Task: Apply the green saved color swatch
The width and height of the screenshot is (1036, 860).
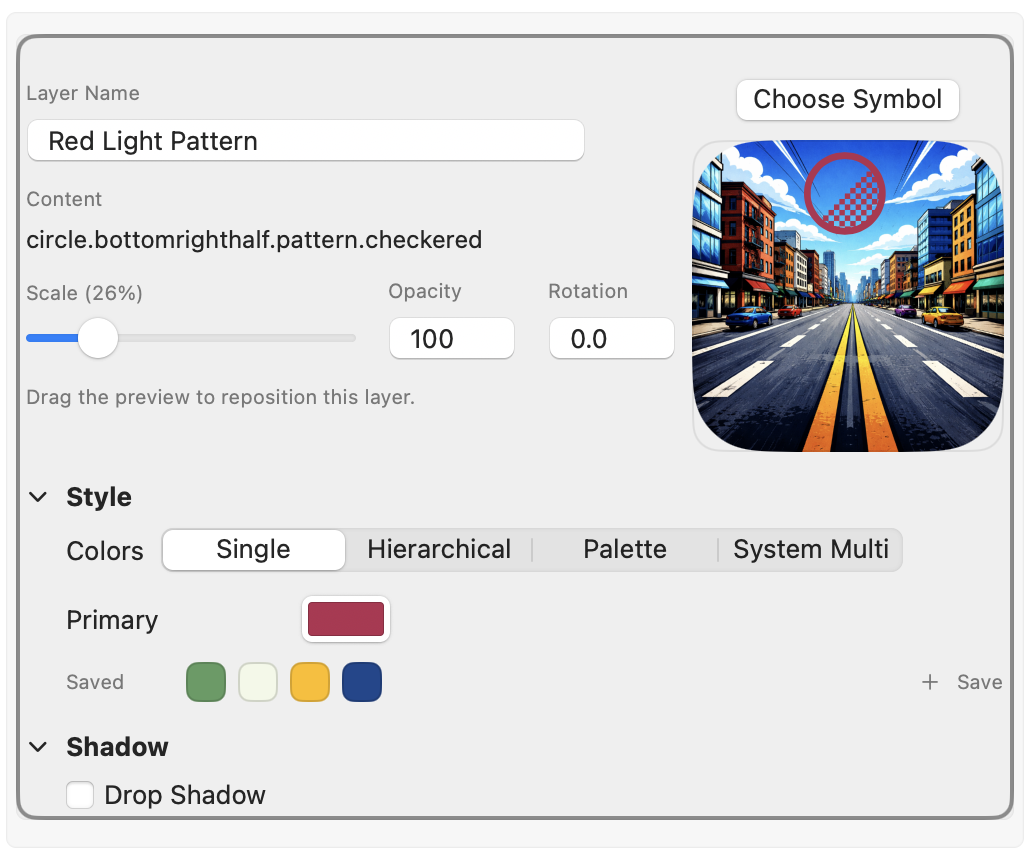Action: pos(206,682)
